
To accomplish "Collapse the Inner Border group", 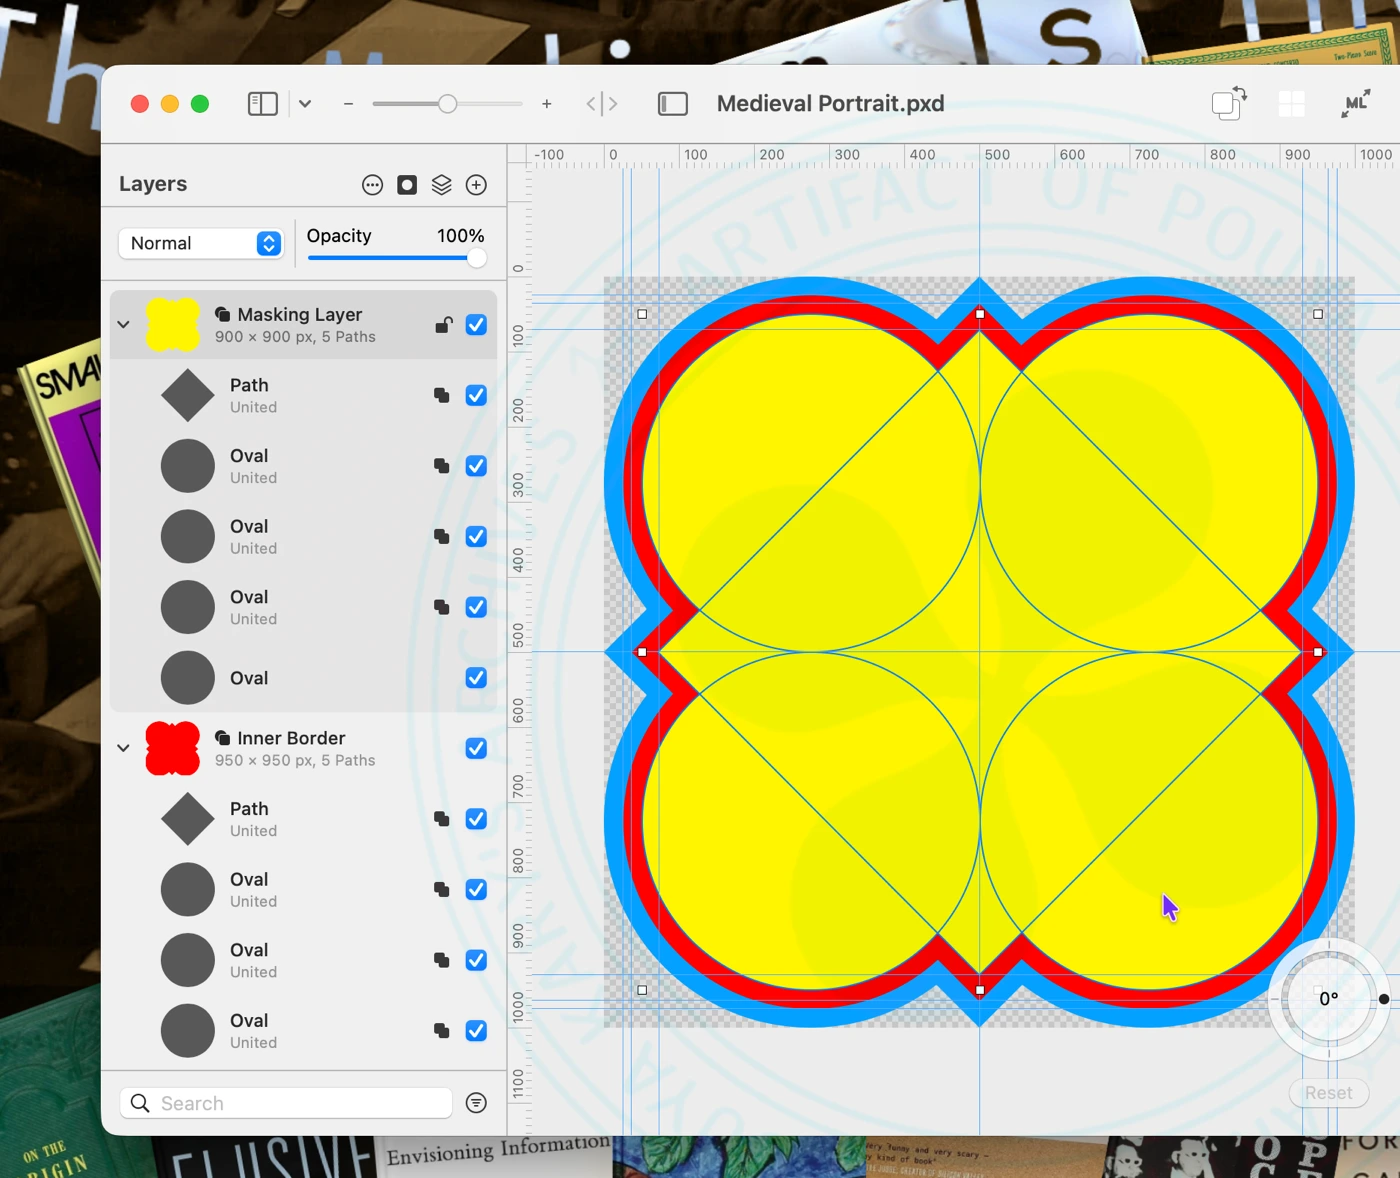I will click(123, 748).
